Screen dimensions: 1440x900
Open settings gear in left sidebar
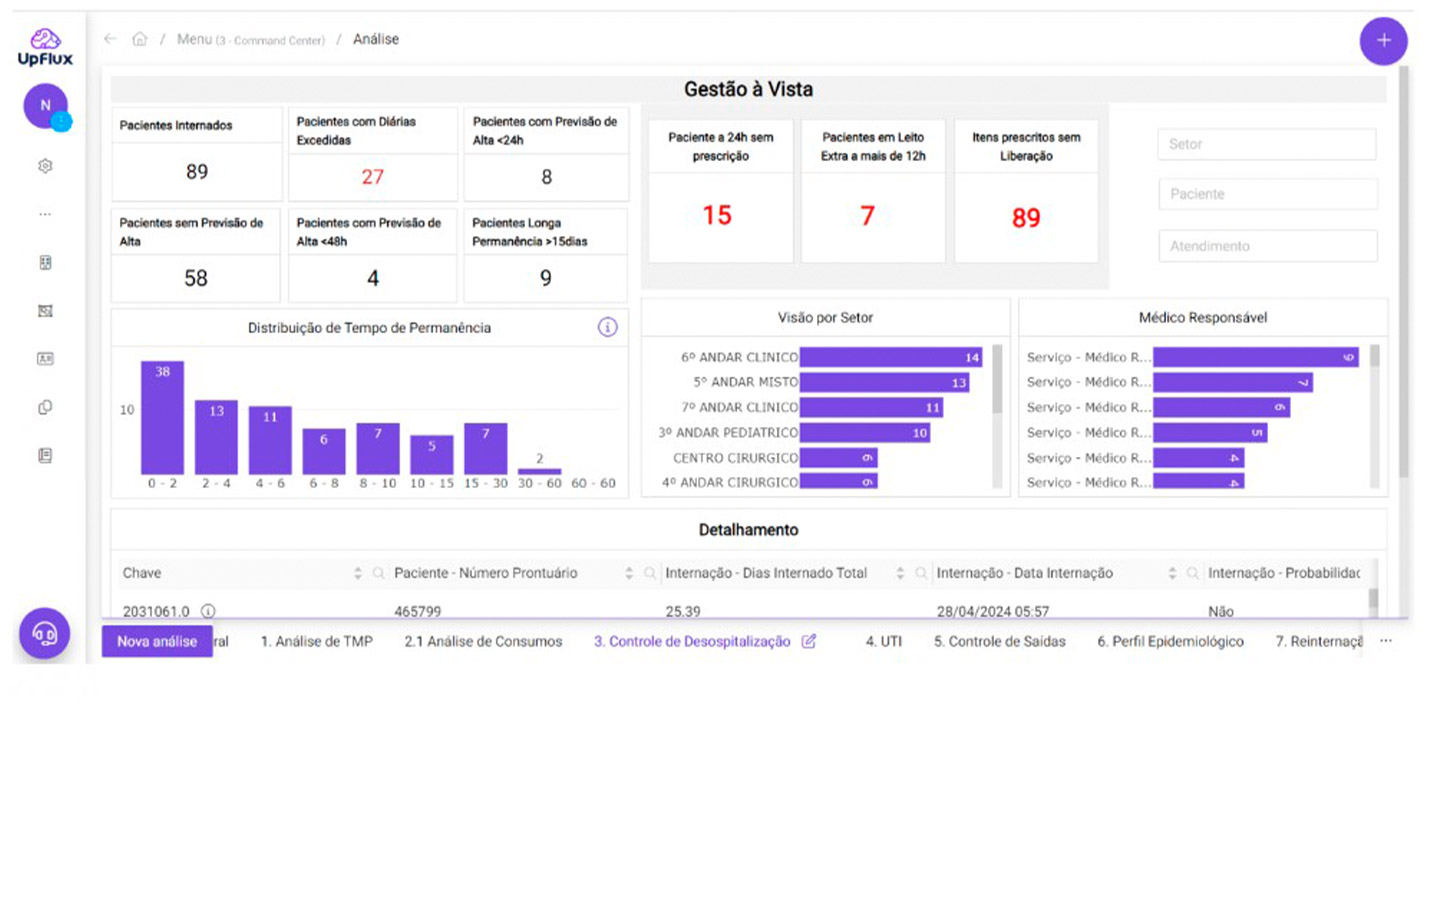click(x=45, y=166)
